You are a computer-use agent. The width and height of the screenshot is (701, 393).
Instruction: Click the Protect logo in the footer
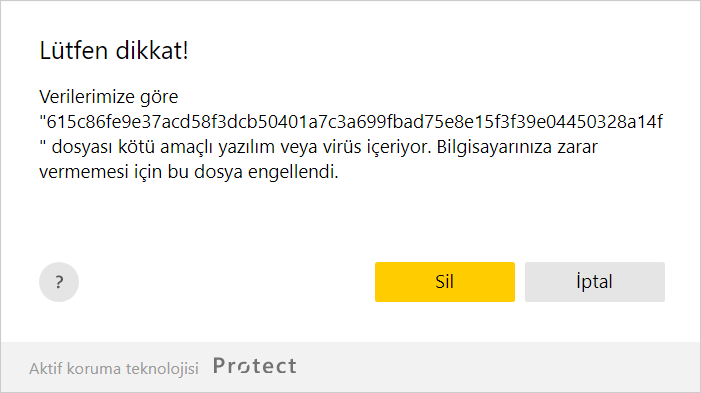tap(255, 366)
